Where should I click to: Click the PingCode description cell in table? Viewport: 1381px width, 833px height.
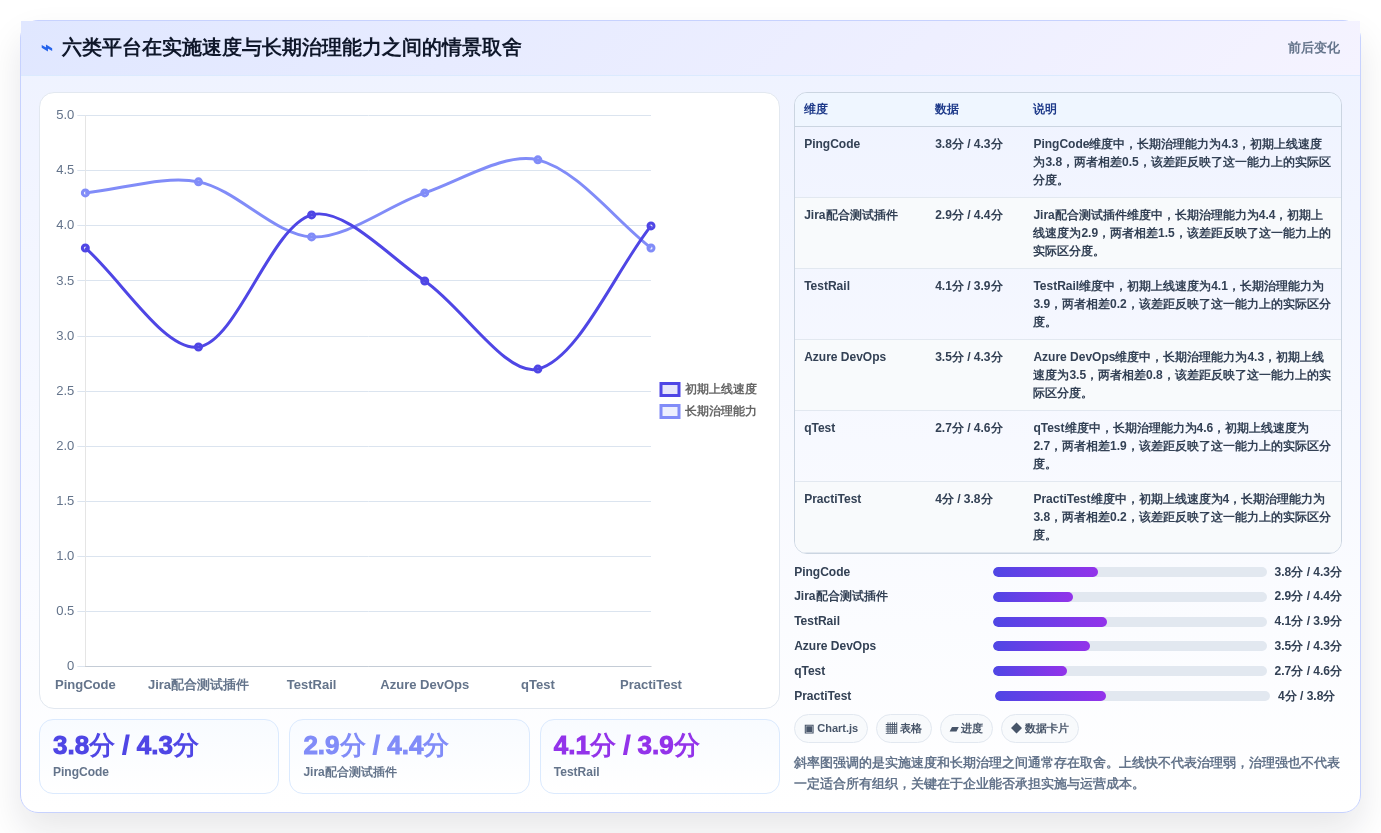tap(1182, 162)
